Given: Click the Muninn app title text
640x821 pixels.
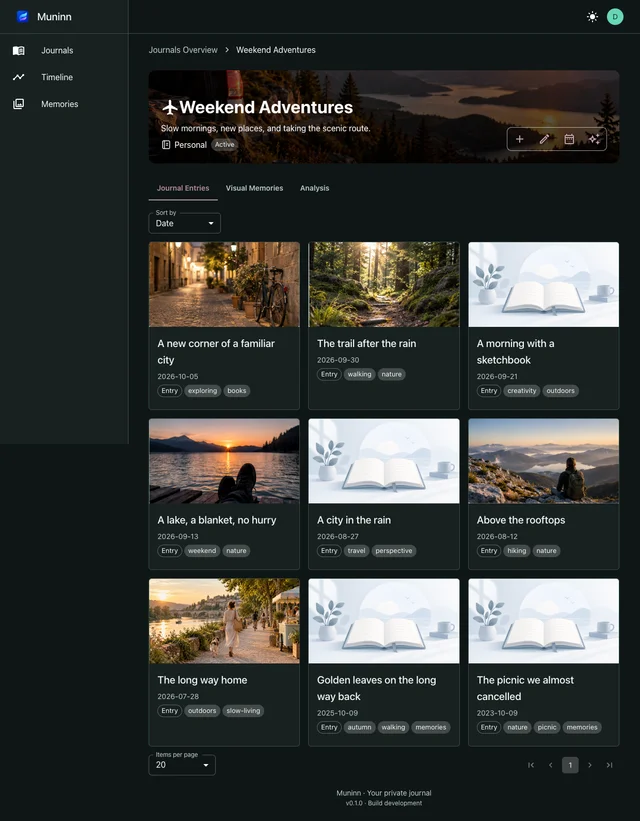Looking at the screenshot, I should click(x=54, y=17).
